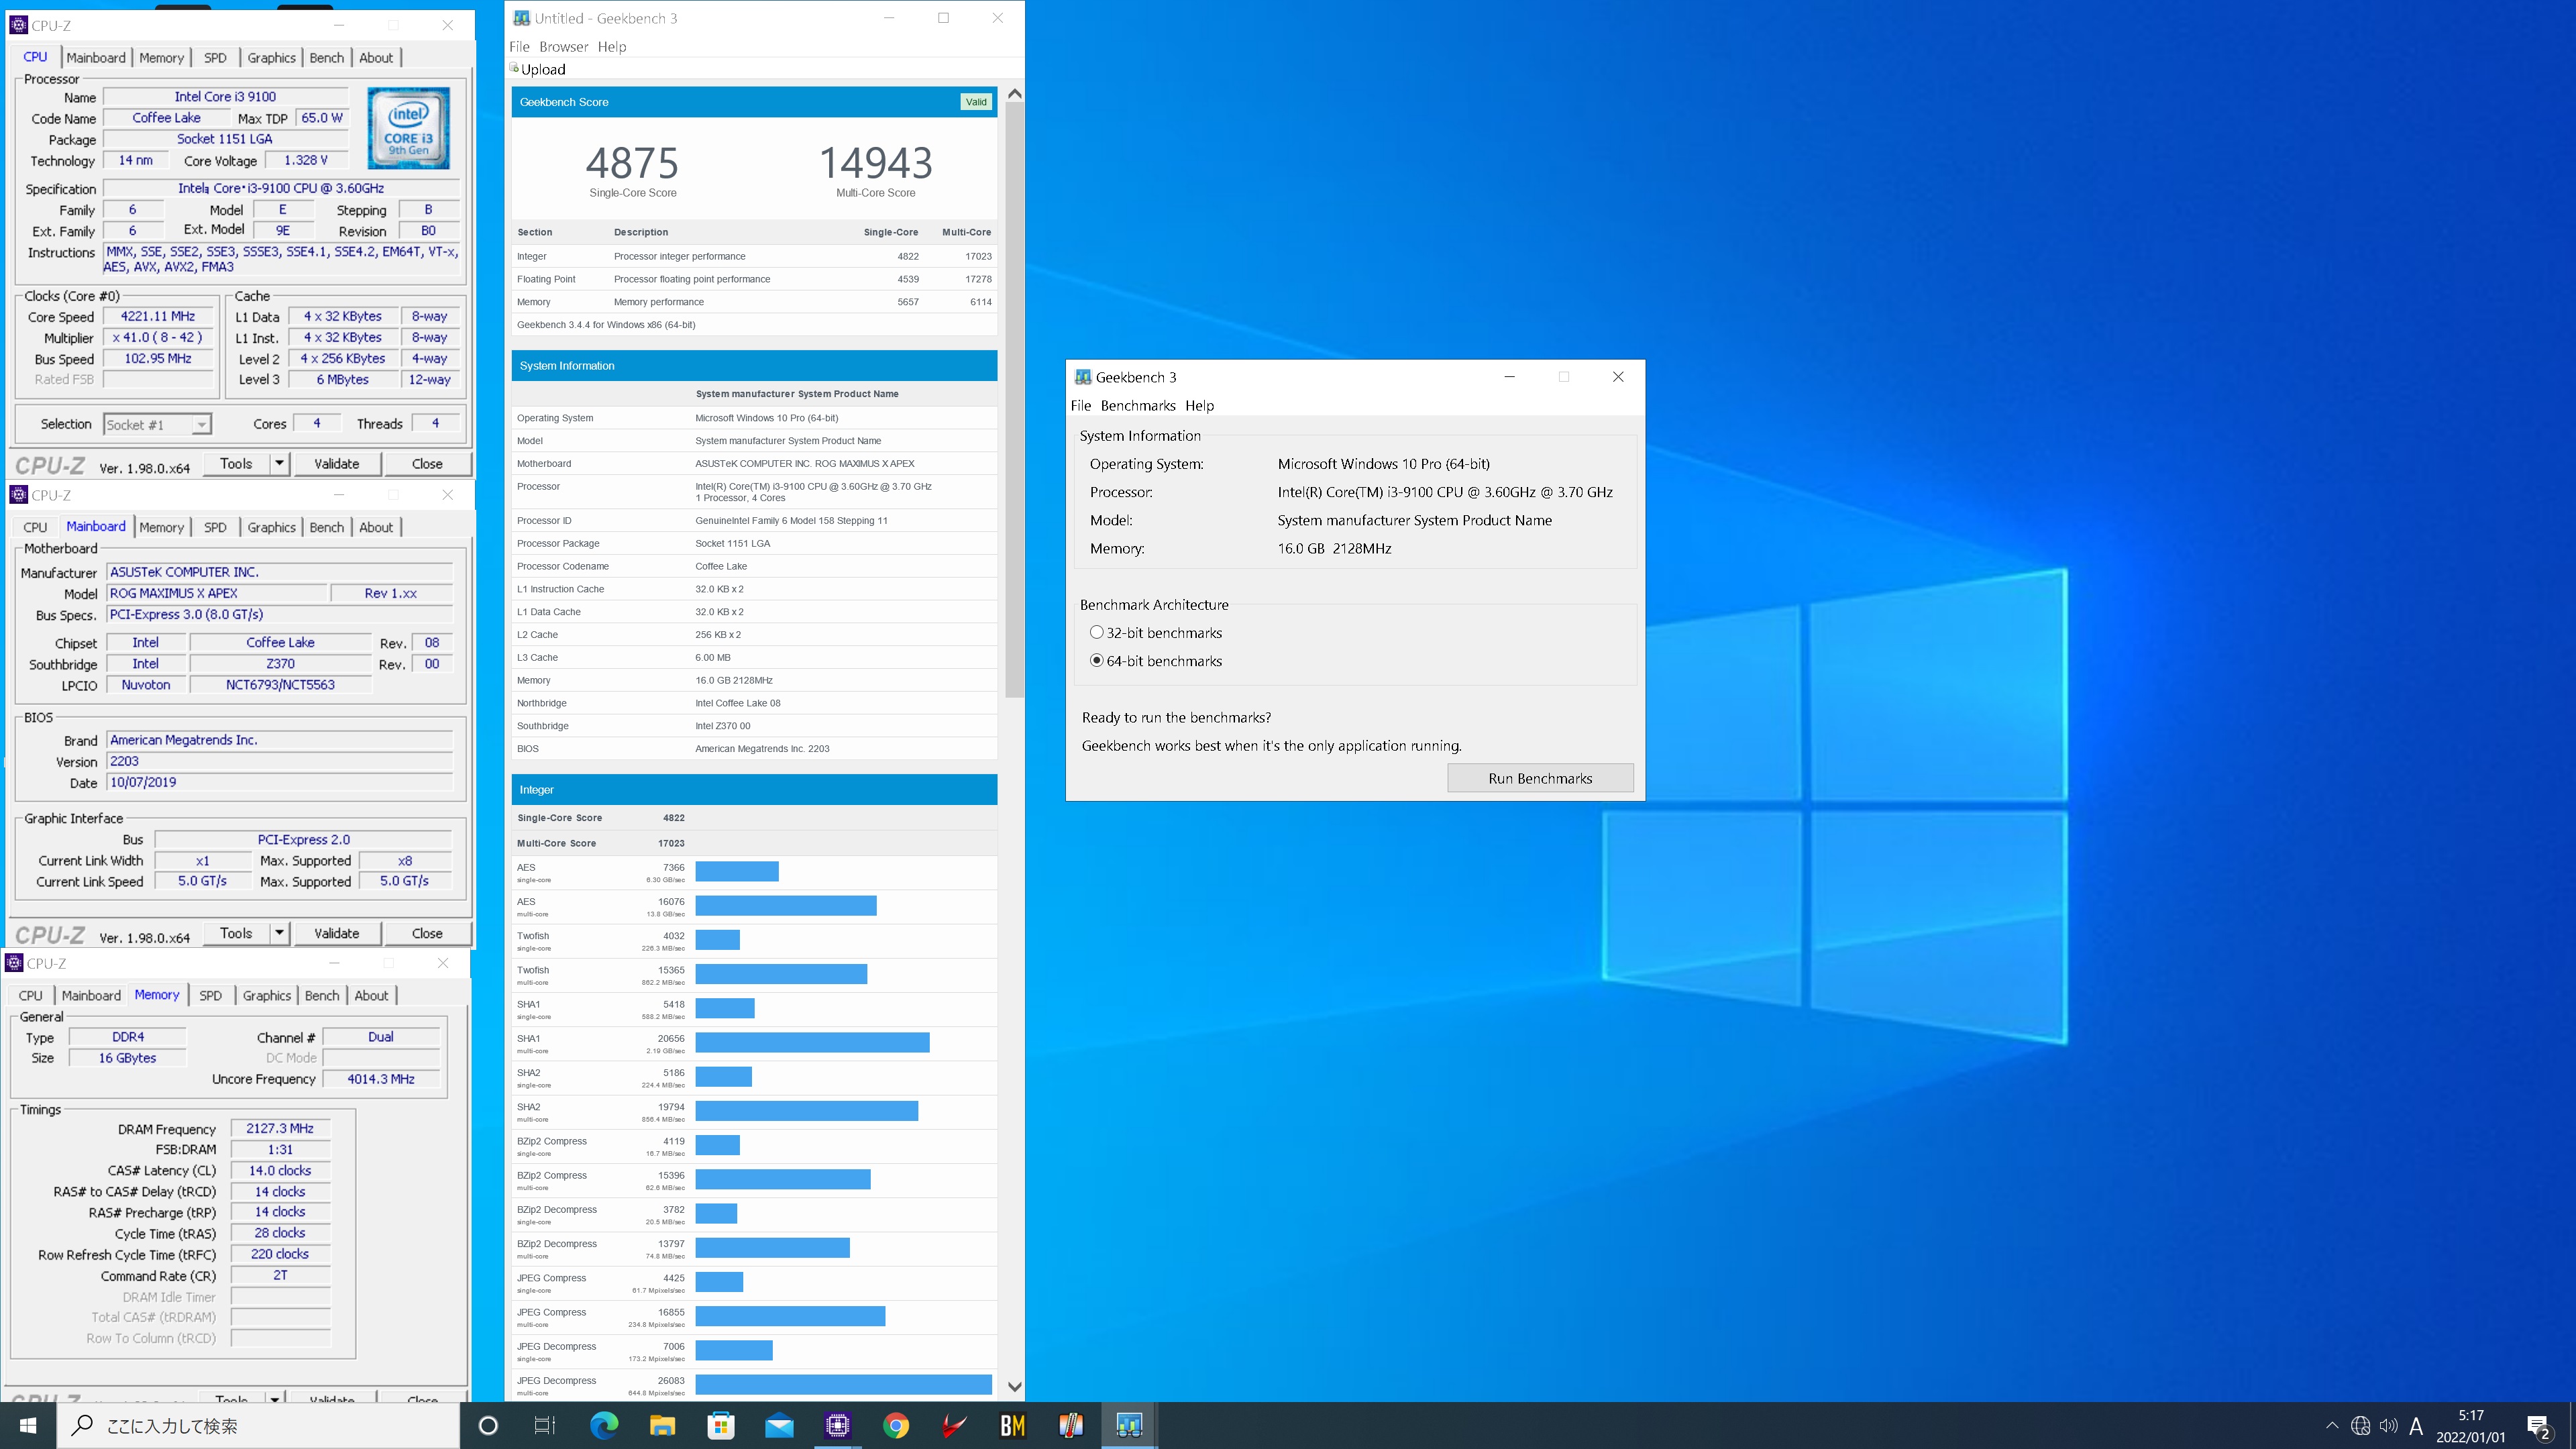The image size is (2576, 1449).
Task: Click the Intel Core i3 logo in CPU-Z
Action: point(409,128)
